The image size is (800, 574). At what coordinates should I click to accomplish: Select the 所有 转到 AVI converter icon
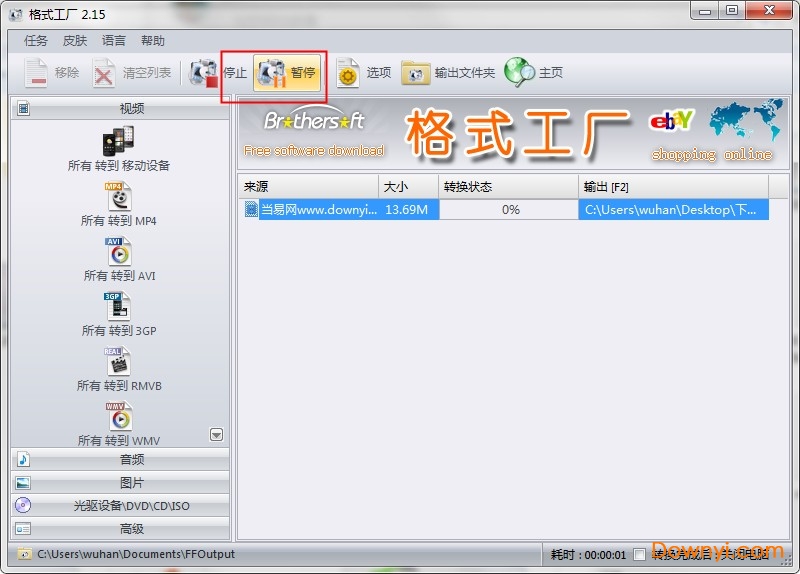click(119, 252)
